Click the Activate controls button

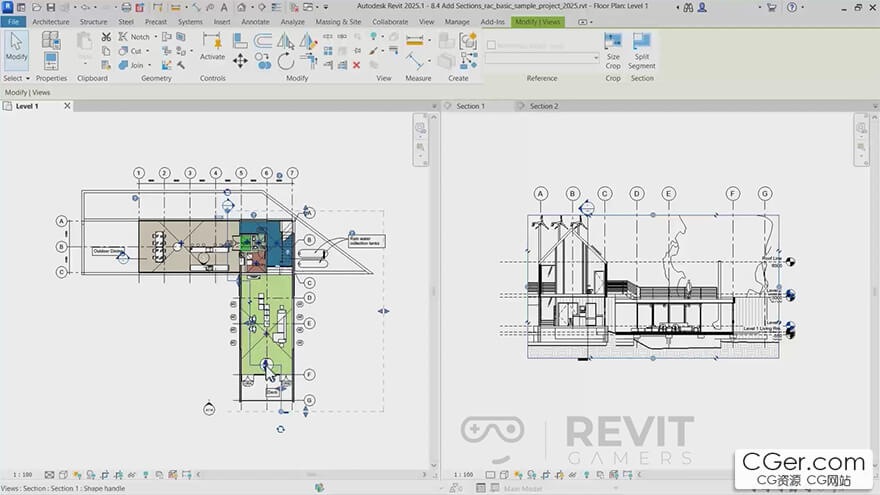coord(212,47)
